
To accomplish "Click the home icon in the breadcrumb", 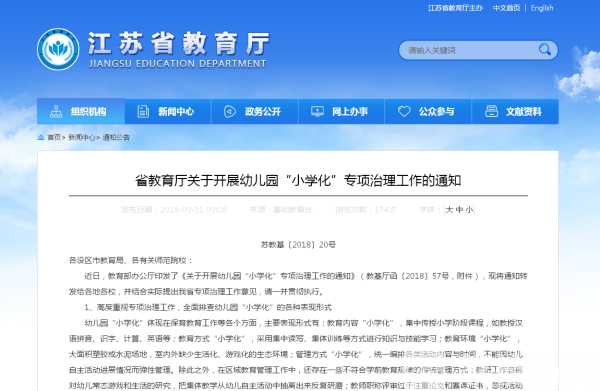I will tap(41, 137).
